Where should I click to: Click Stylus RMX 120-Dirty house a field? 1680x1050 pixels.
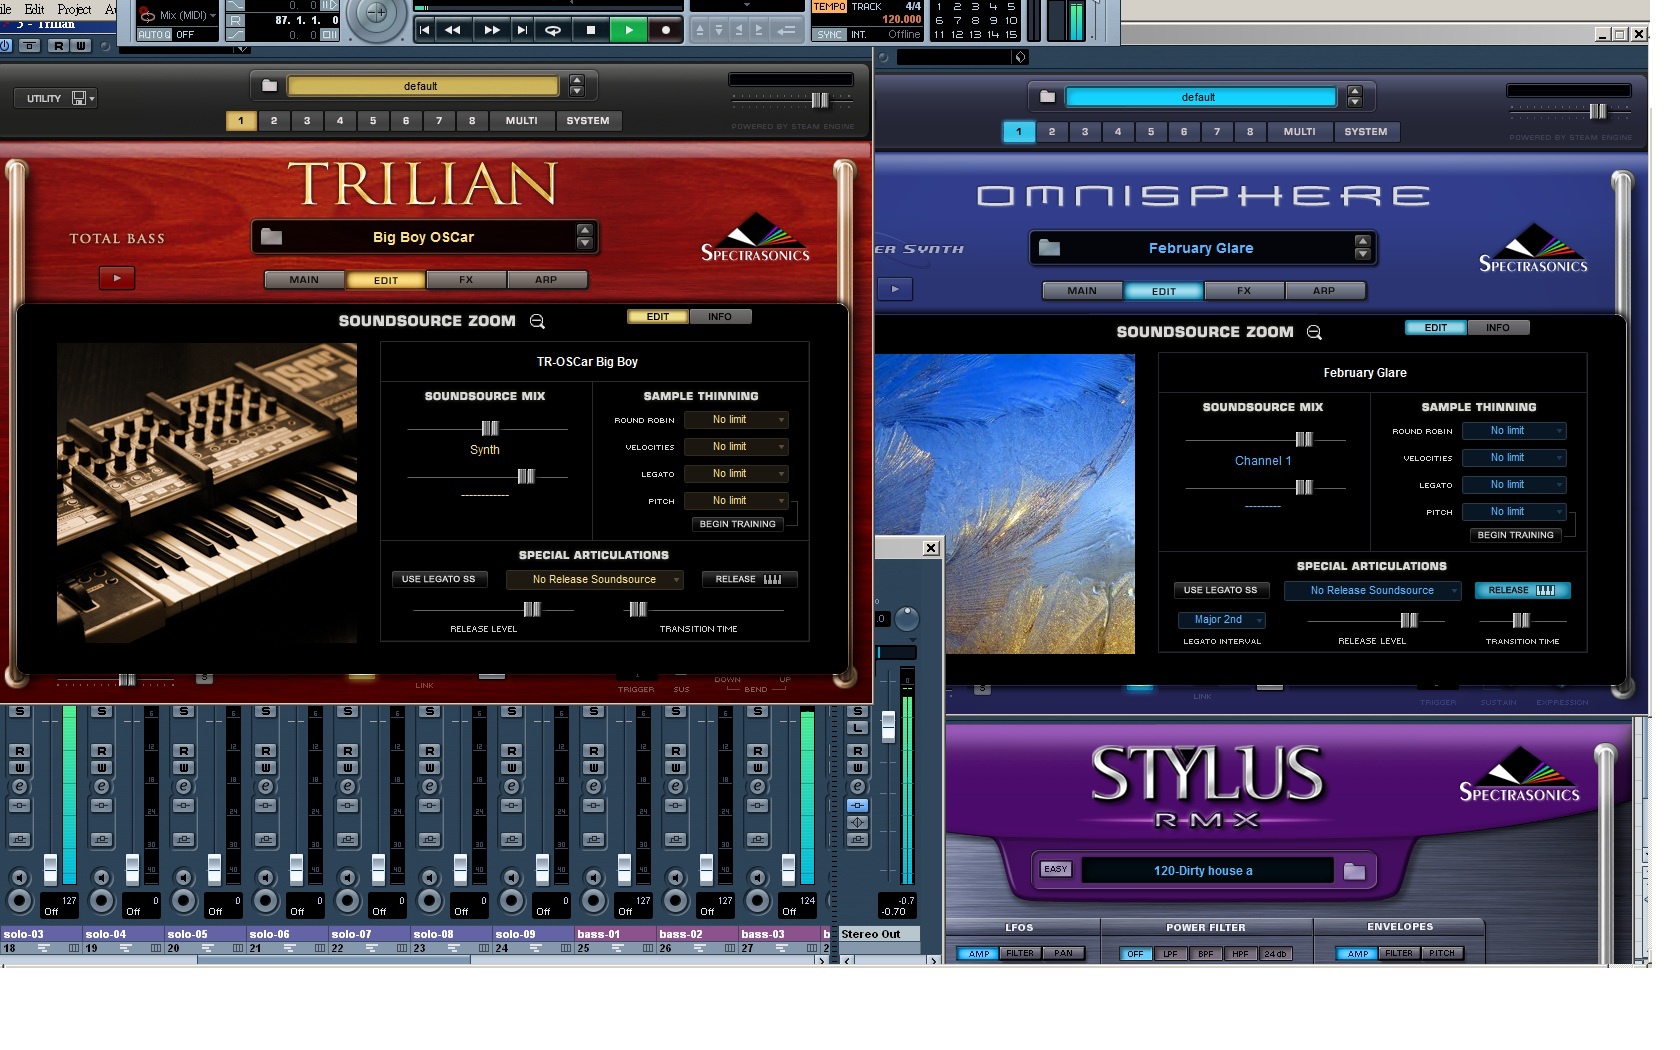pos(1207,871)
